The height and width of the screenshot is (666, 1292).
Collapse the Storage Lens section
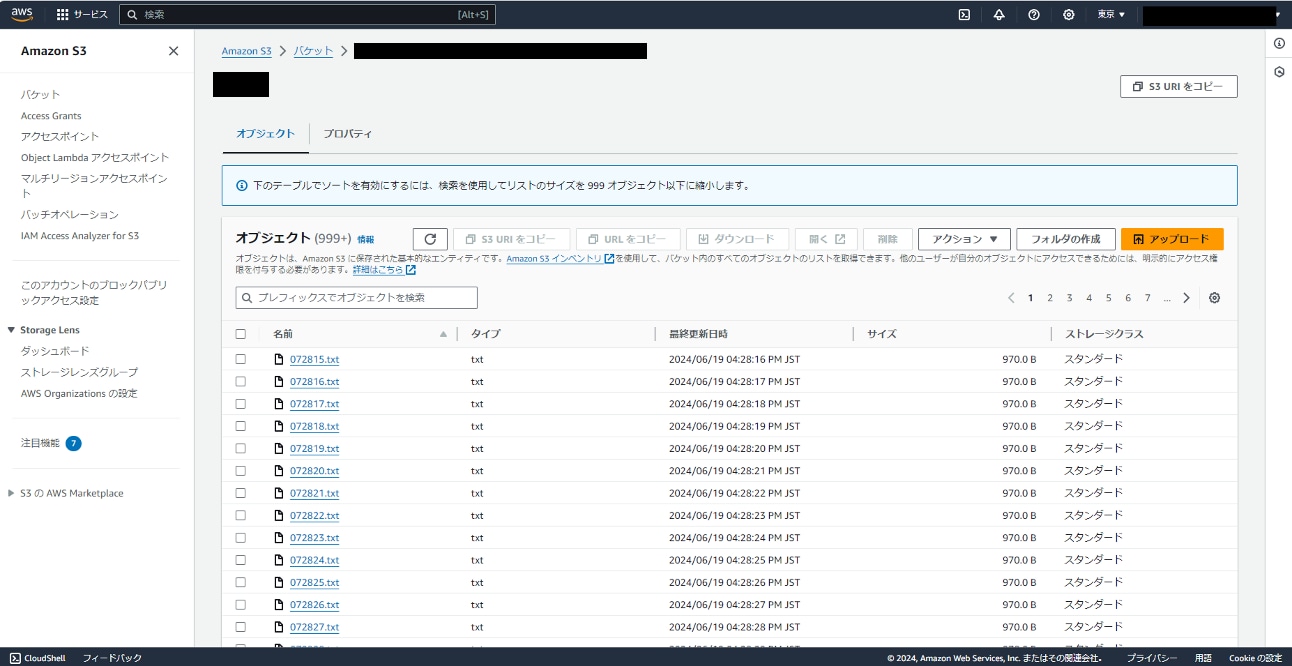point(11,330)
